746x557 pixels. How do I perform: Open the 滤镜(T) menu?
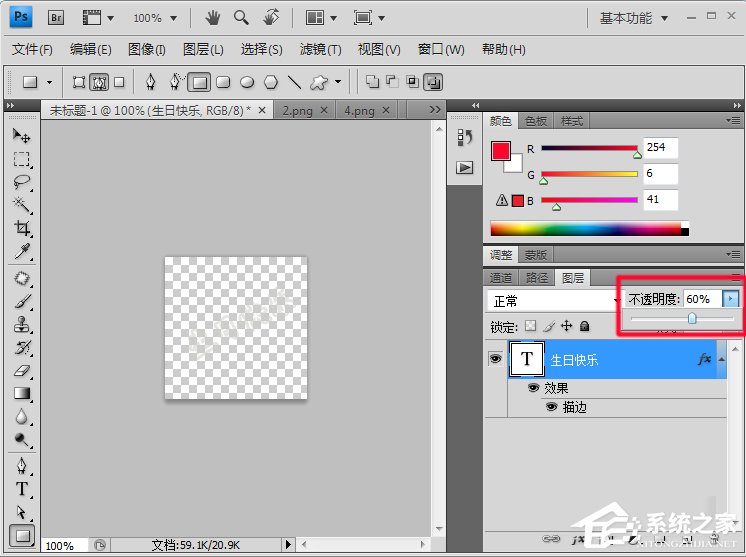(x=320, y=49)
